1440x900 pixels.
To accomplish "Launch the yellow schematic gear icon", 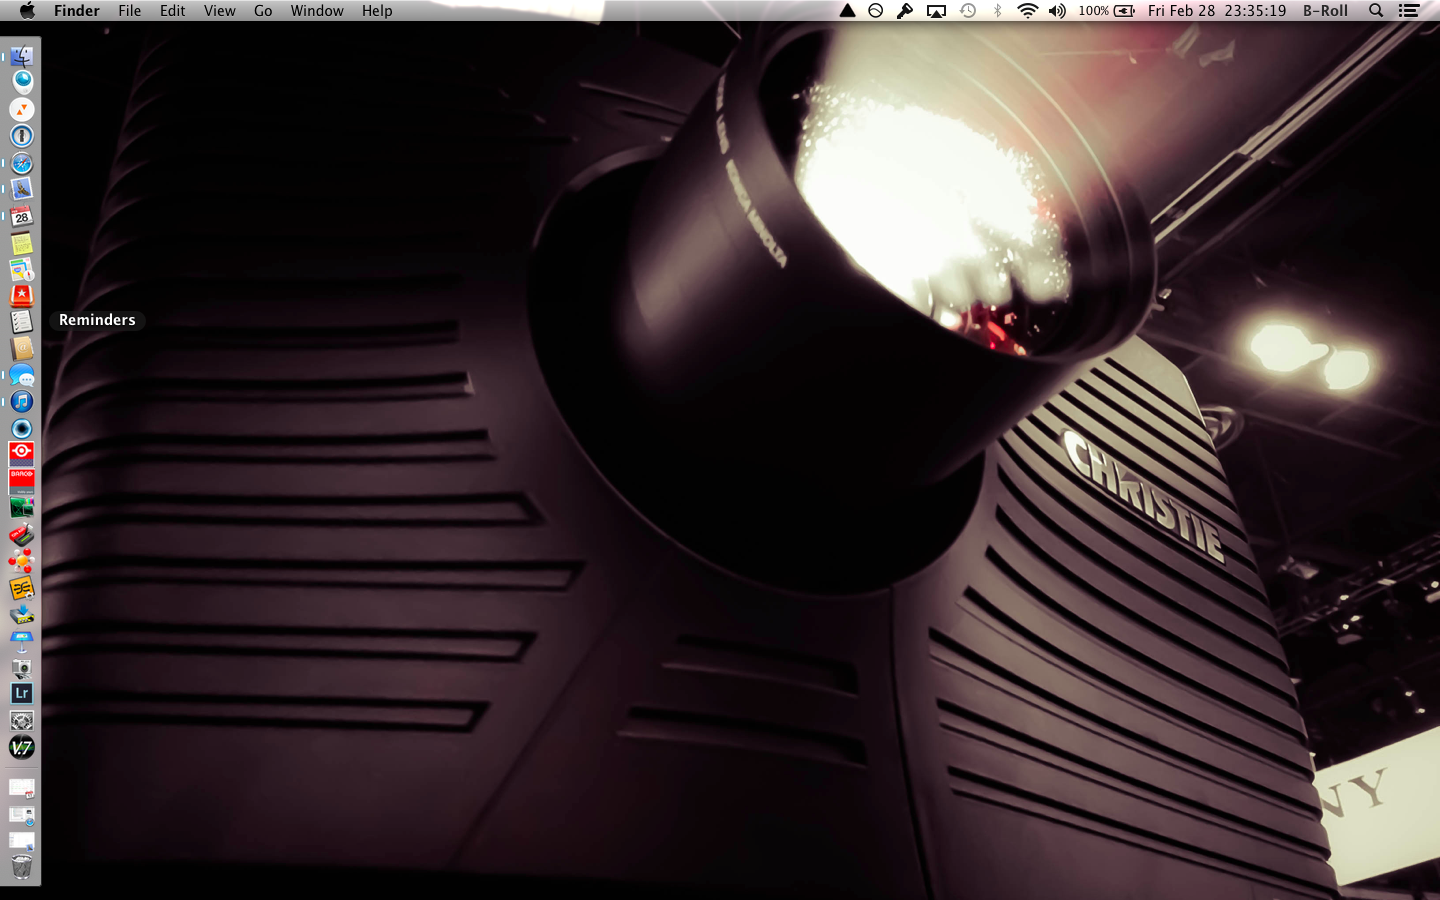I will coord(22,588).
